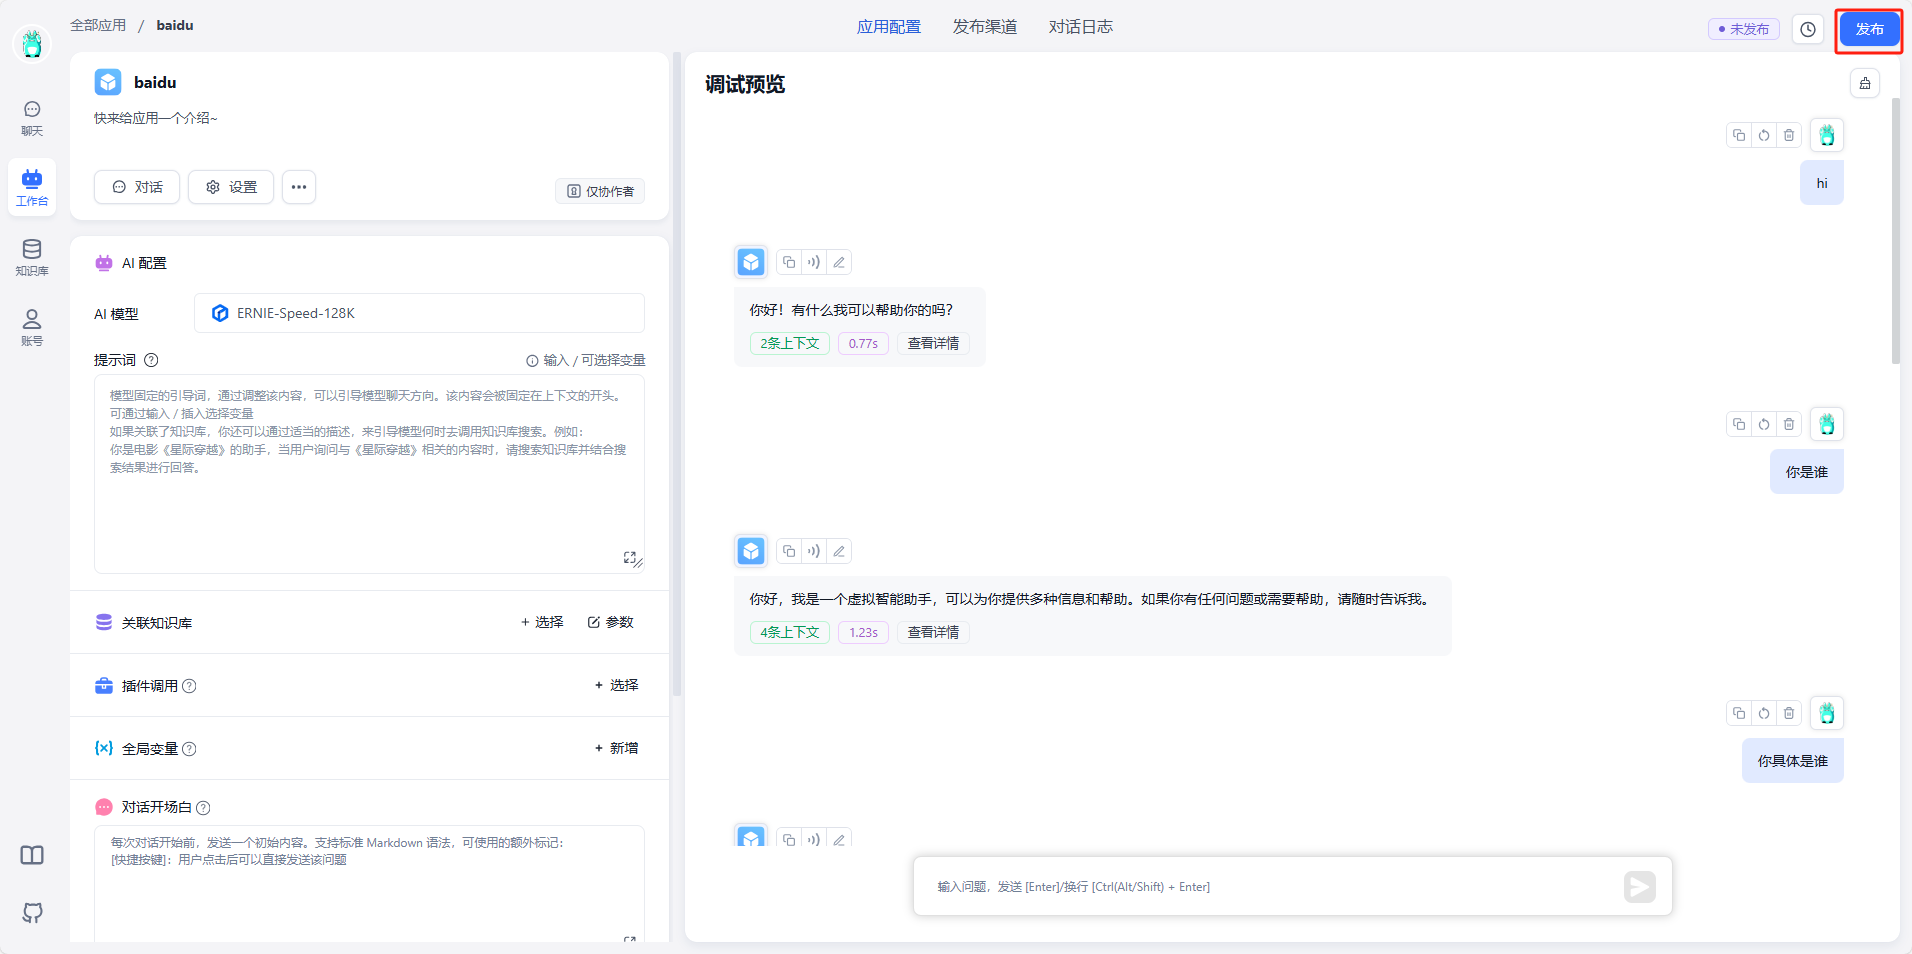The image size is (1912, 954).
Task: Open the GitHub icon in sidebar
Action: tap(32, 912)
